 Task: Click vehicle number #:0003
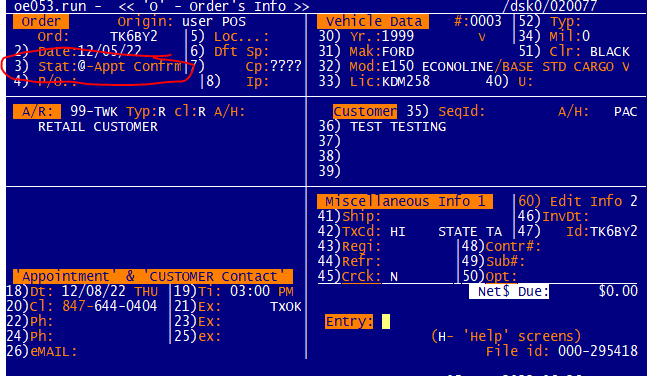478,21
